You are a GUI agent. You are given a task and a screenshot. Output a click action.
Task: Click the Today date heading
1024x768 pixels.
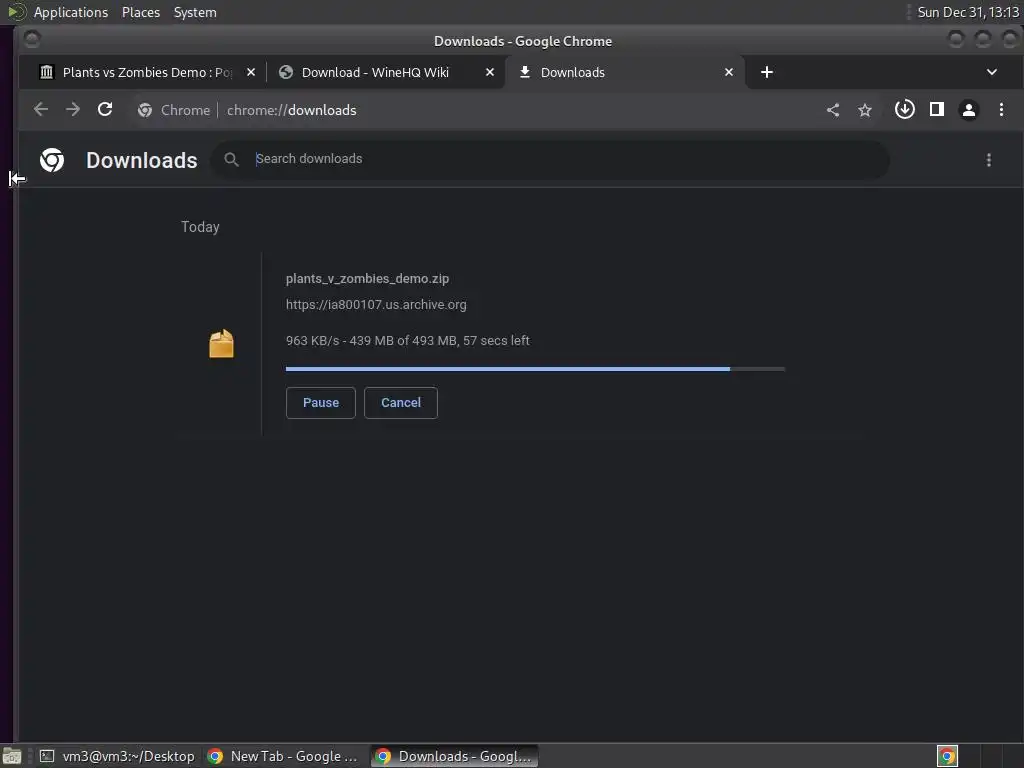click(x=200, y=227)
